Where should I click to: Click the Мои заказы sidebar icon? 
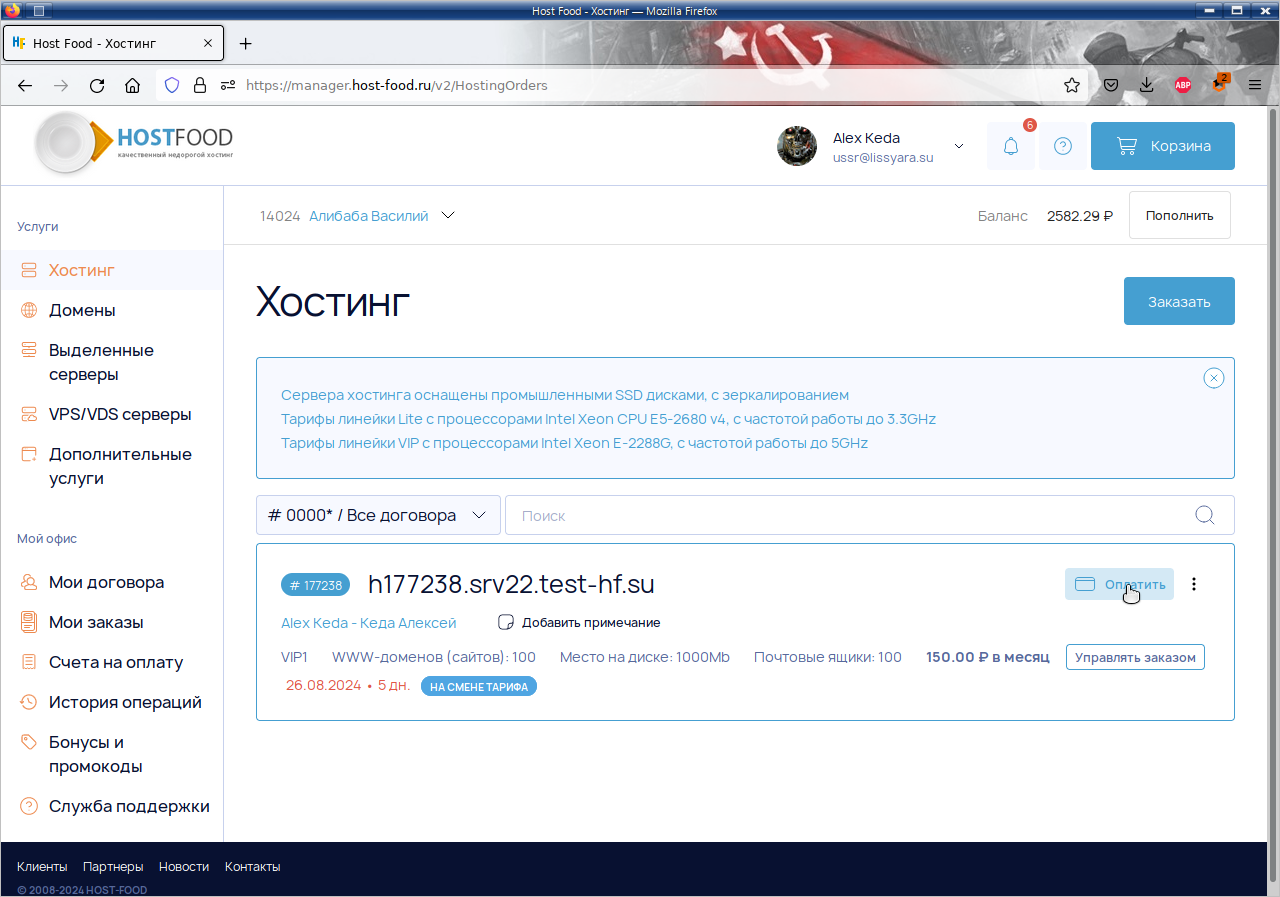(x=29, y=622)
